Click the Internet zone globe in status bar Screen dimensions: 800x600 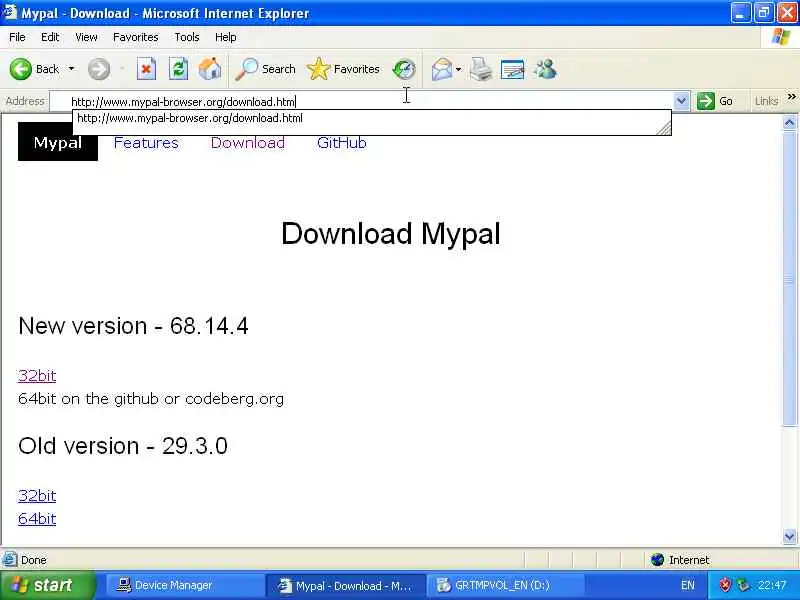pyautogui.click(x=658, y=560)
